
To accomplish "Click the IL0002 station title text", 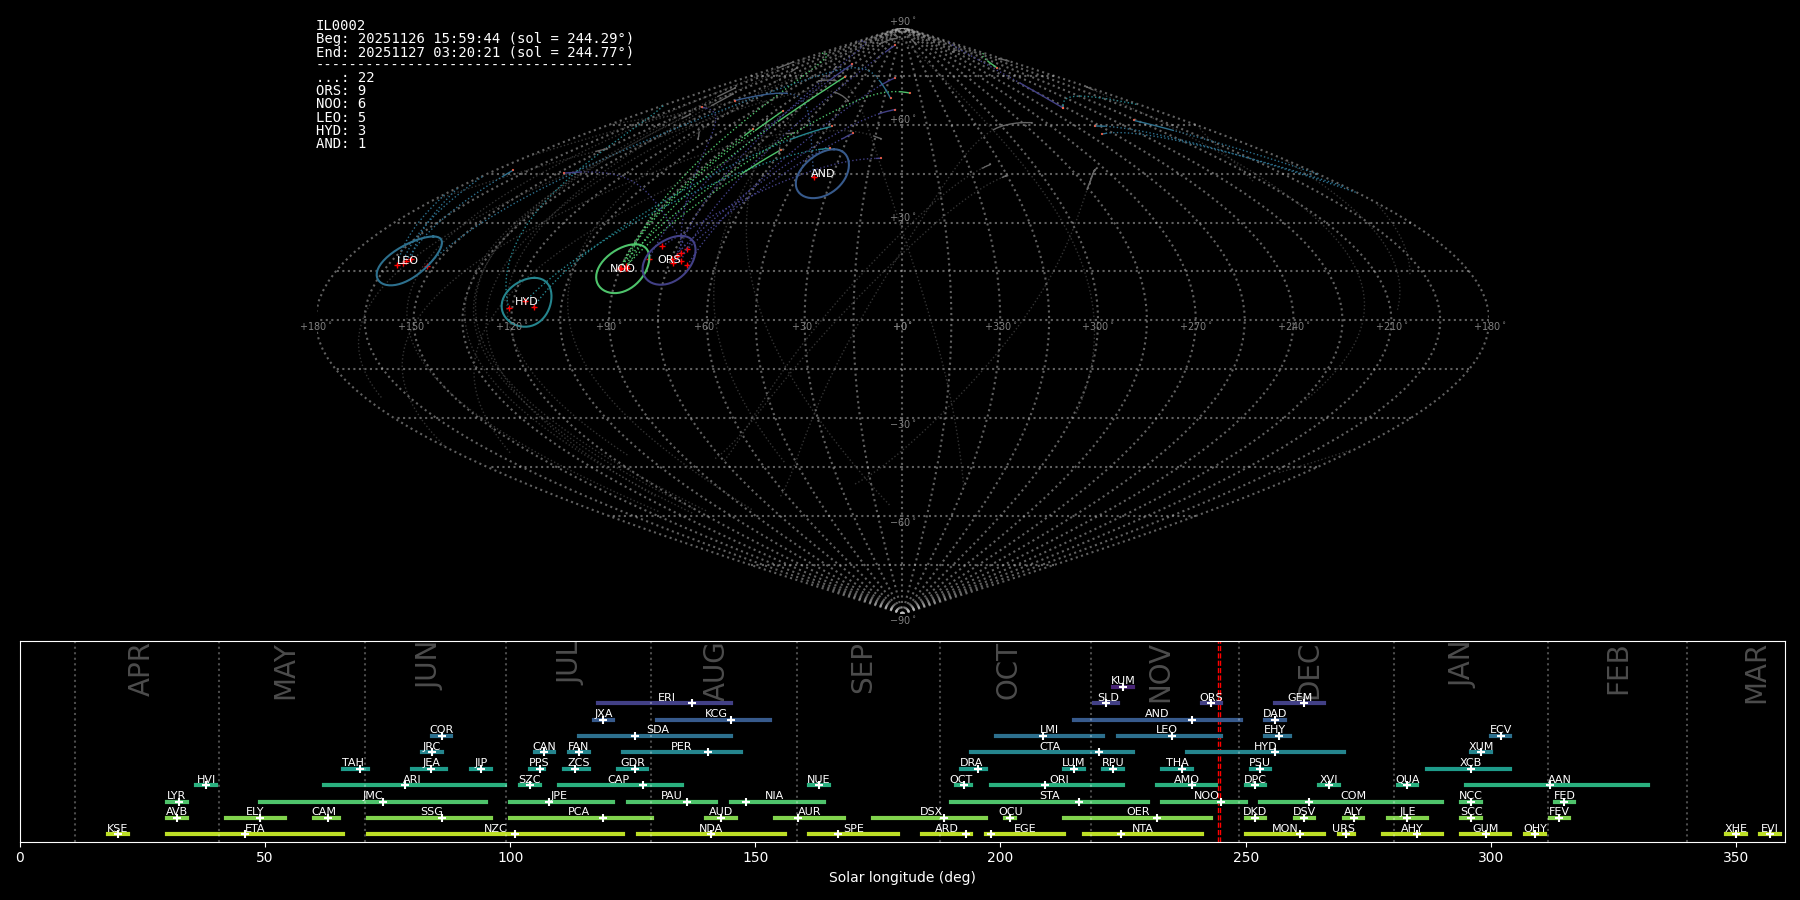I will [x=340, y=26].
